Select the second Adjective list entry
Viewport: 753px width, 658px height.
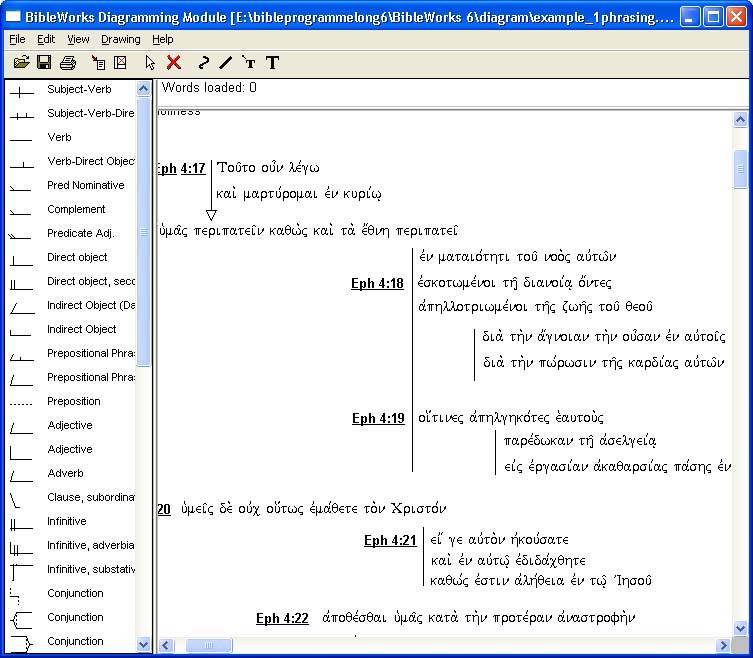[70, 450]
